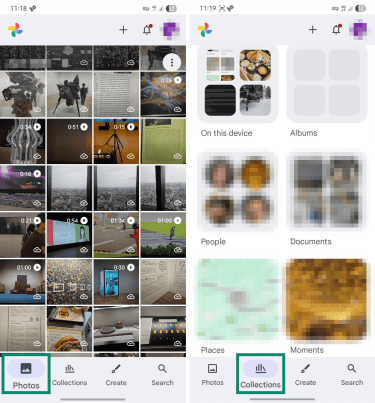Image resolution: width=375 pixels, height=403 pixels.
Task: Open the burger photo thumbnail
Action: point(69,329)
